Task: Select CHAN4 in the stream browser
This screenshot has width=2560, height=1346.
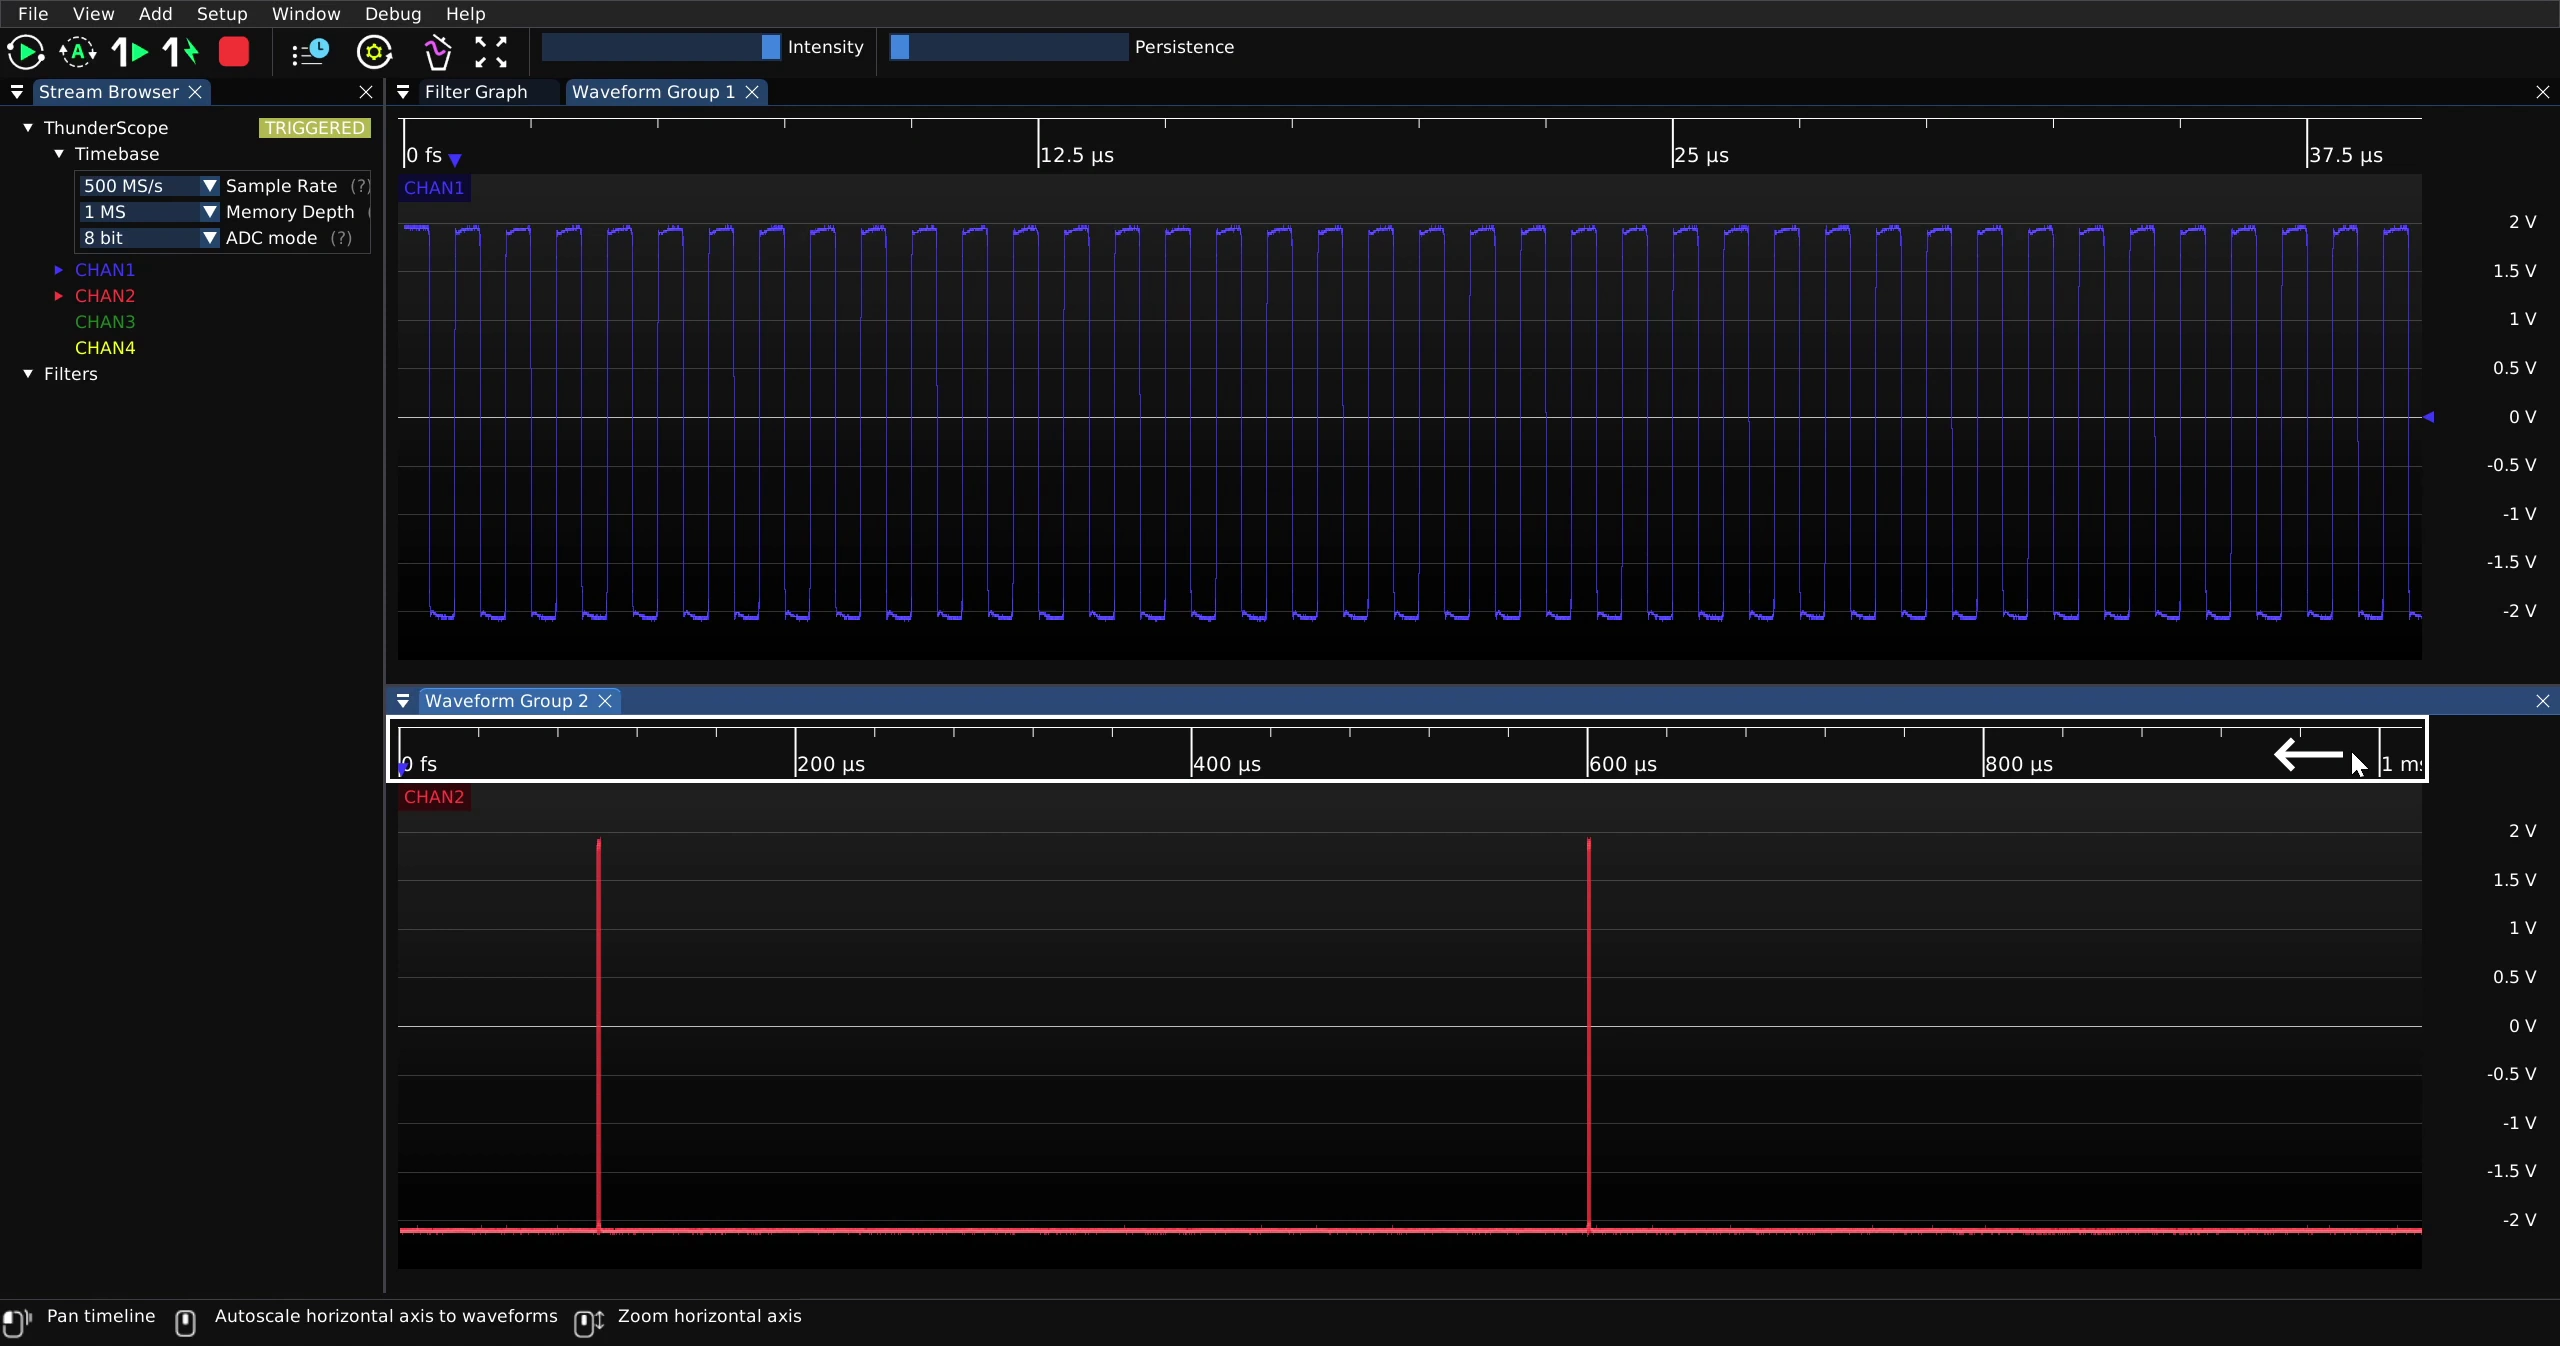Action: [x=105, y=348]
